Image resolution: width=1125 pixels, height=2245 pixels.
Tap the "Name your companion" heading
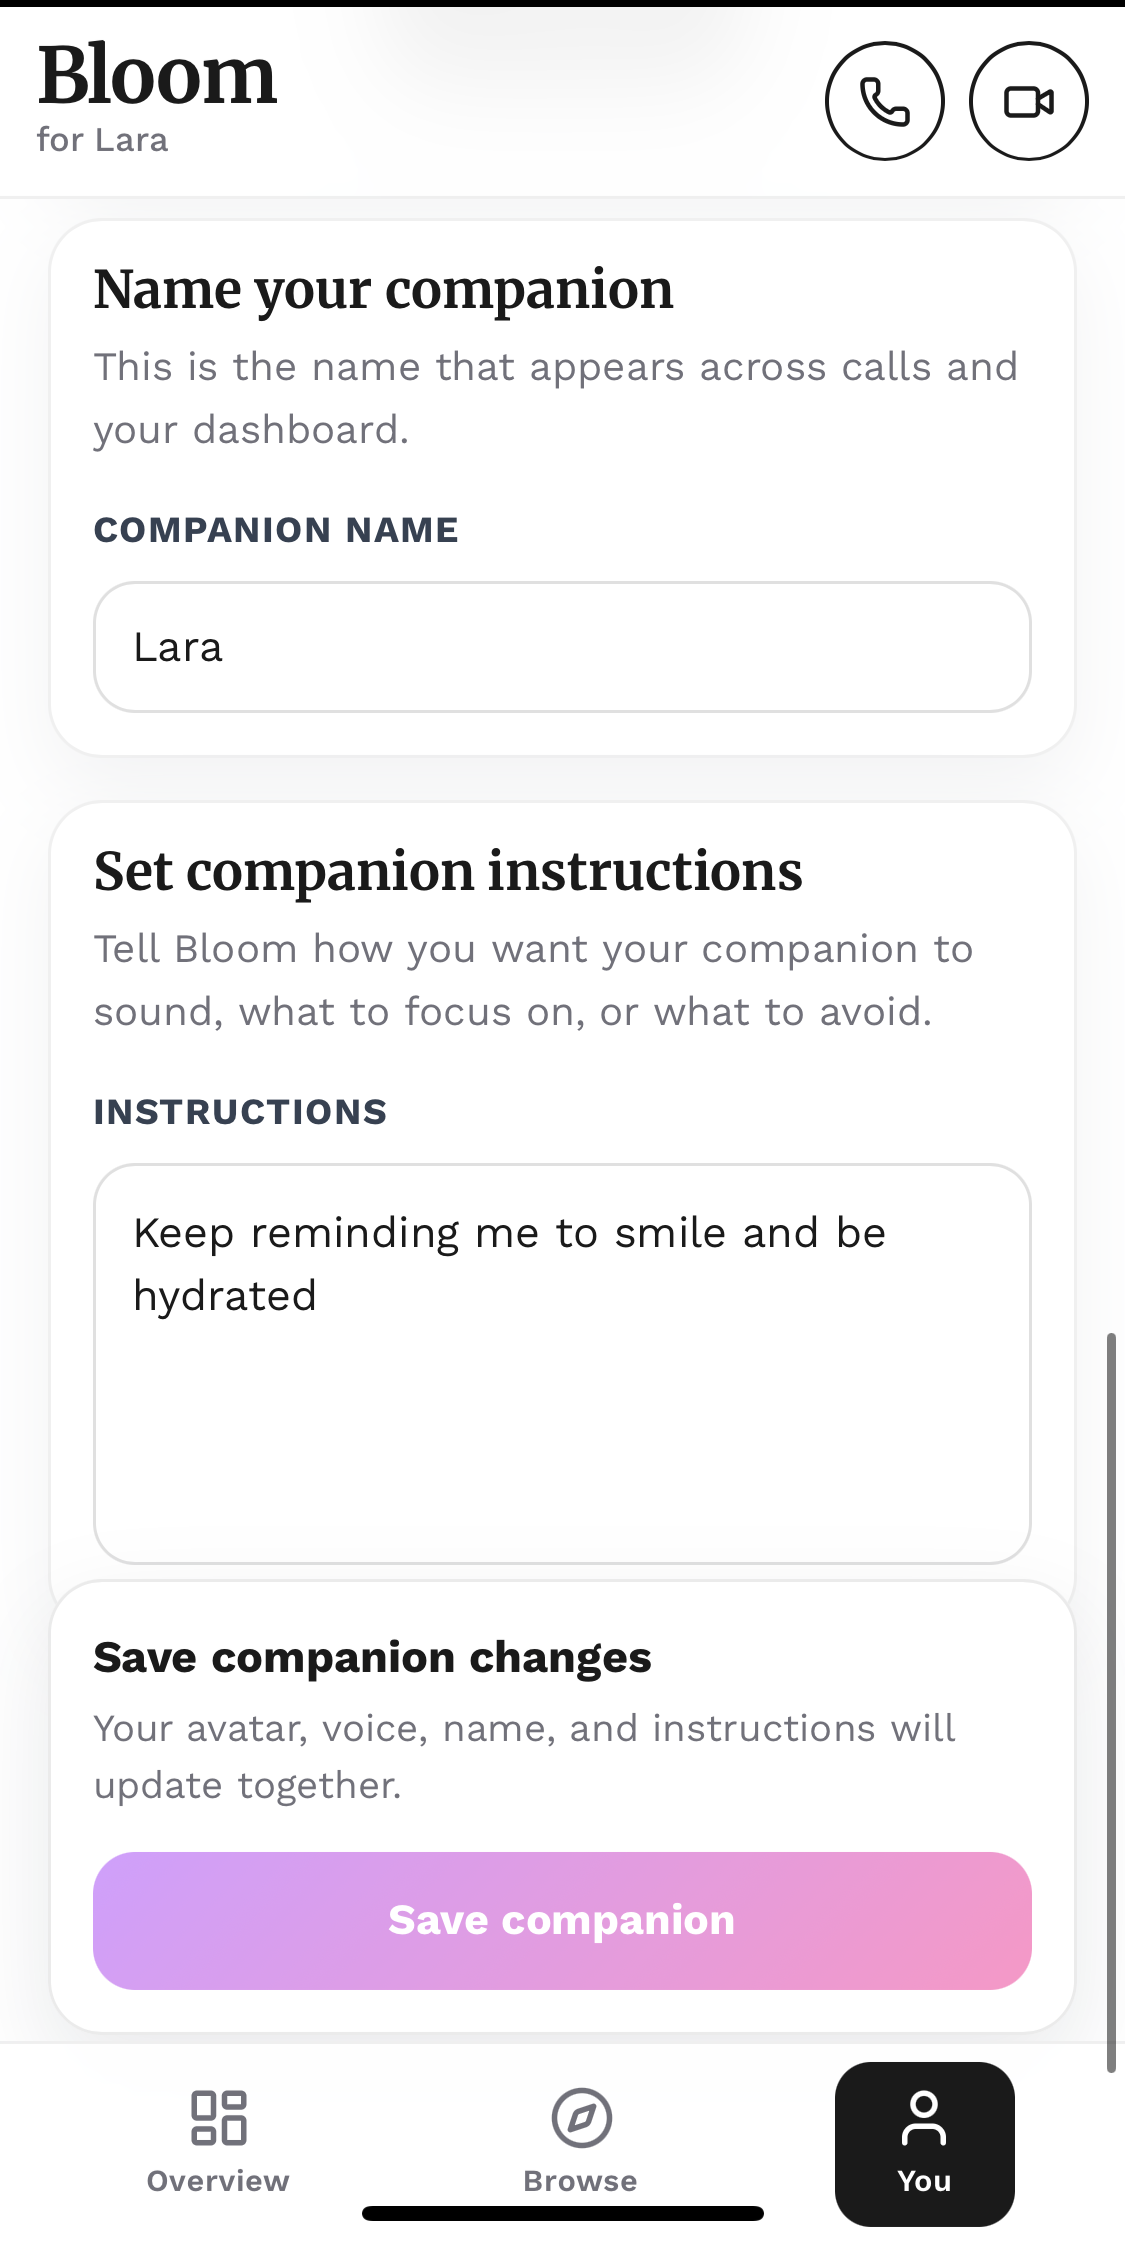pos(384,290)
